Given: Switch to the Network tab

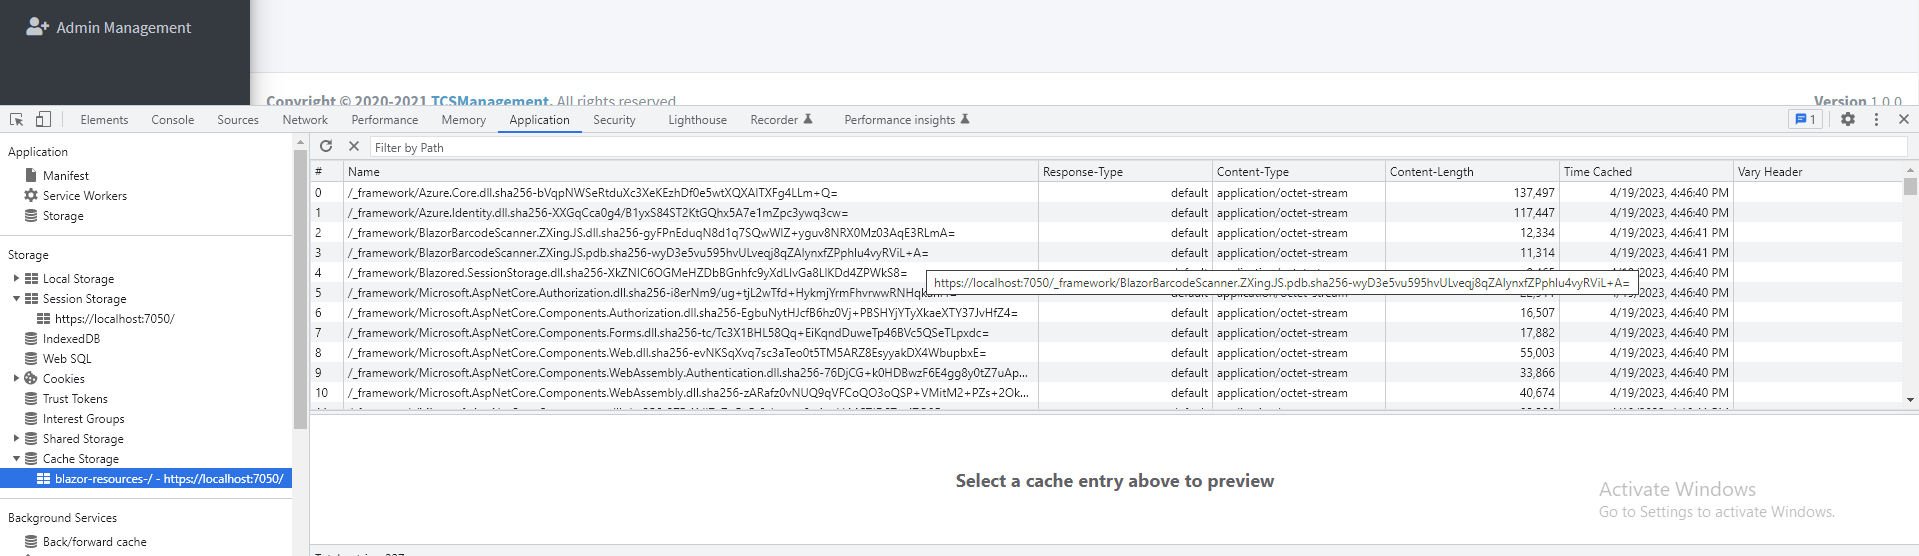Looking at the screenshot, I should click(305, 120).
